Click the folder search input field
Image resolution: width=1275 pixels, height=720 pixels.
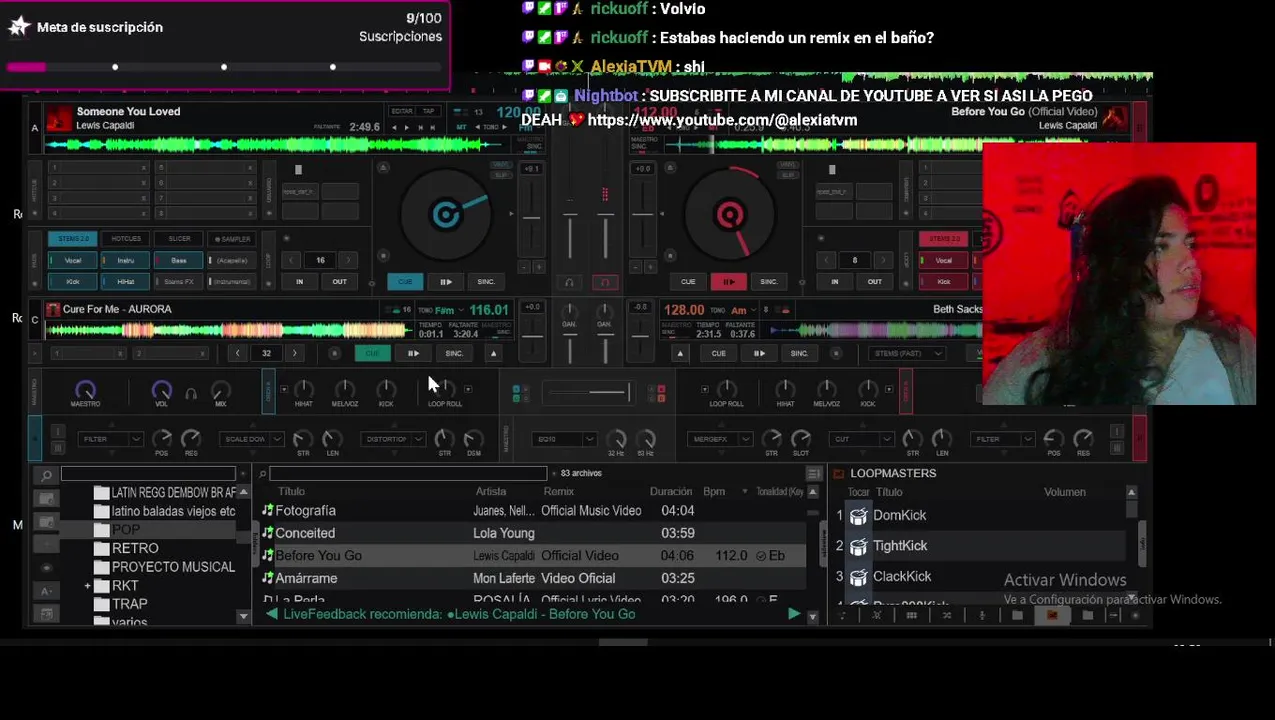pos(148,473)
